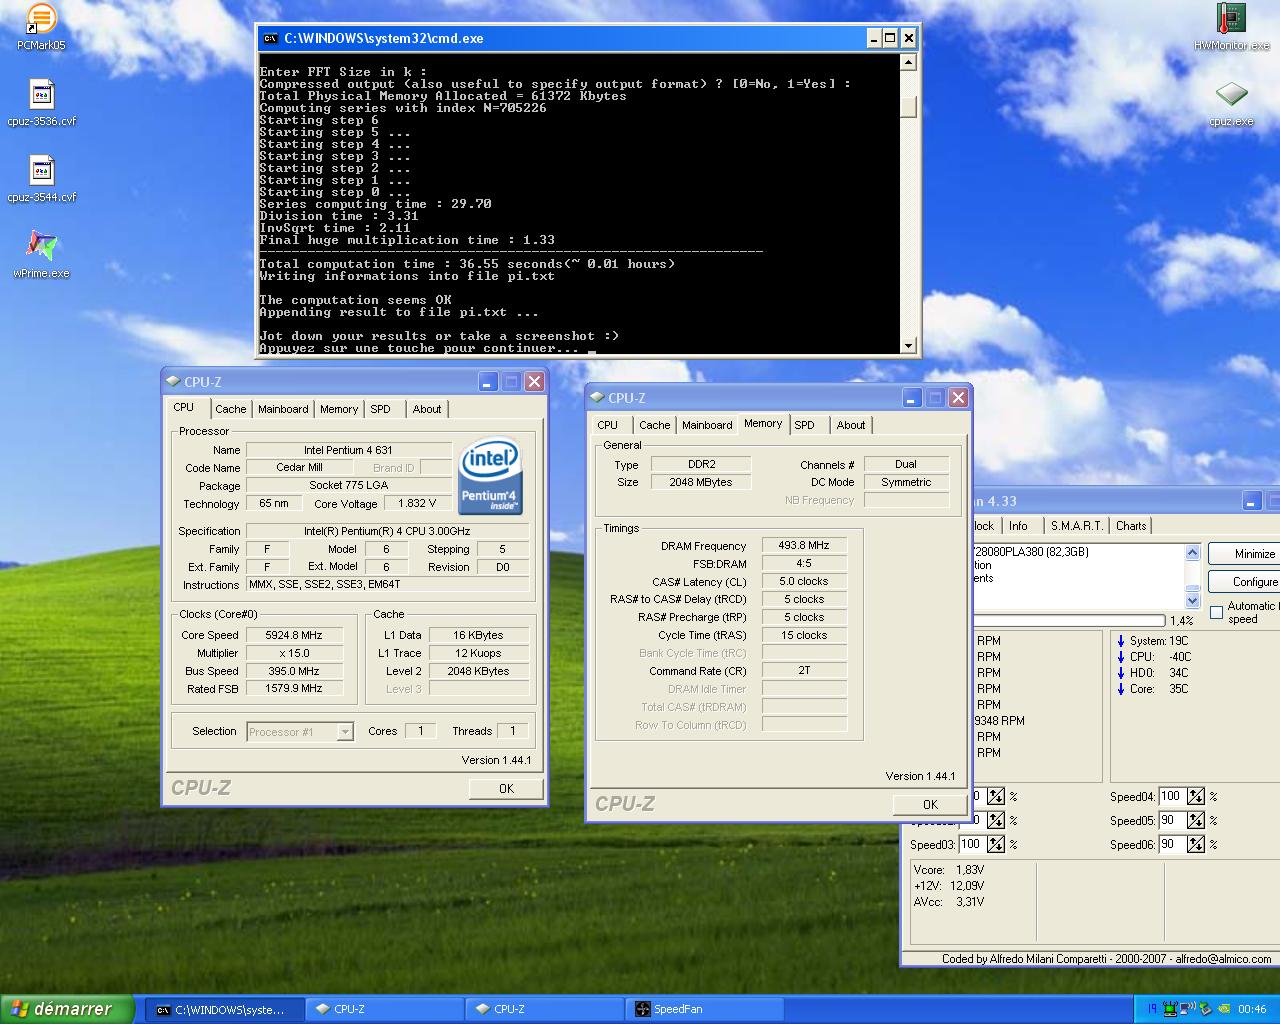Open the démarrer Start menu
The height and width of the screenshot is (1024, 1280).
click(67, 1009)
